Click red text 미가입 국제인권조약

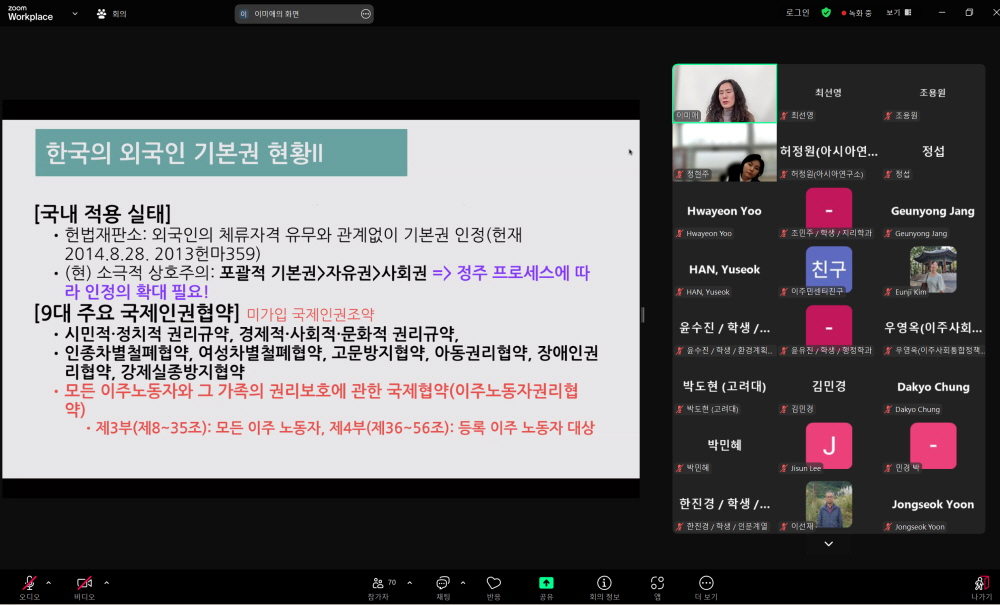pos(311,314)
